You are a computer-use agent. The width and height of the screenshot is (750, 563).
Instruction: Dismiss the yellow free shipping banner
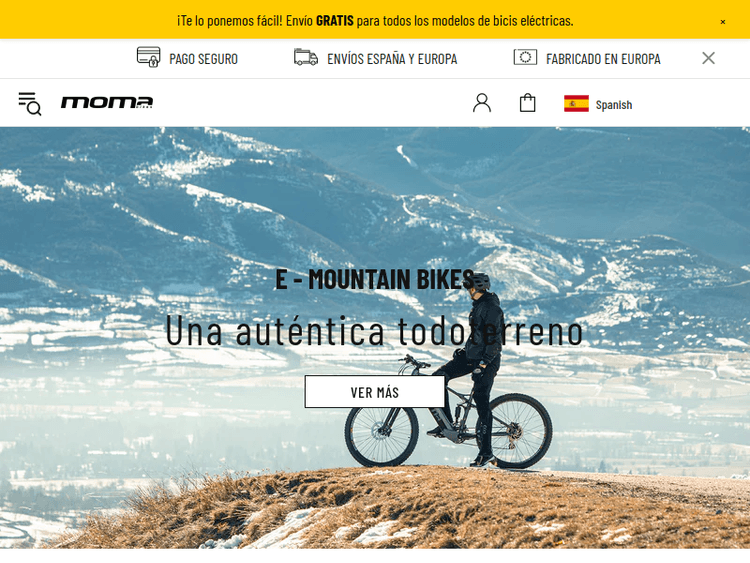click(723, 22)
